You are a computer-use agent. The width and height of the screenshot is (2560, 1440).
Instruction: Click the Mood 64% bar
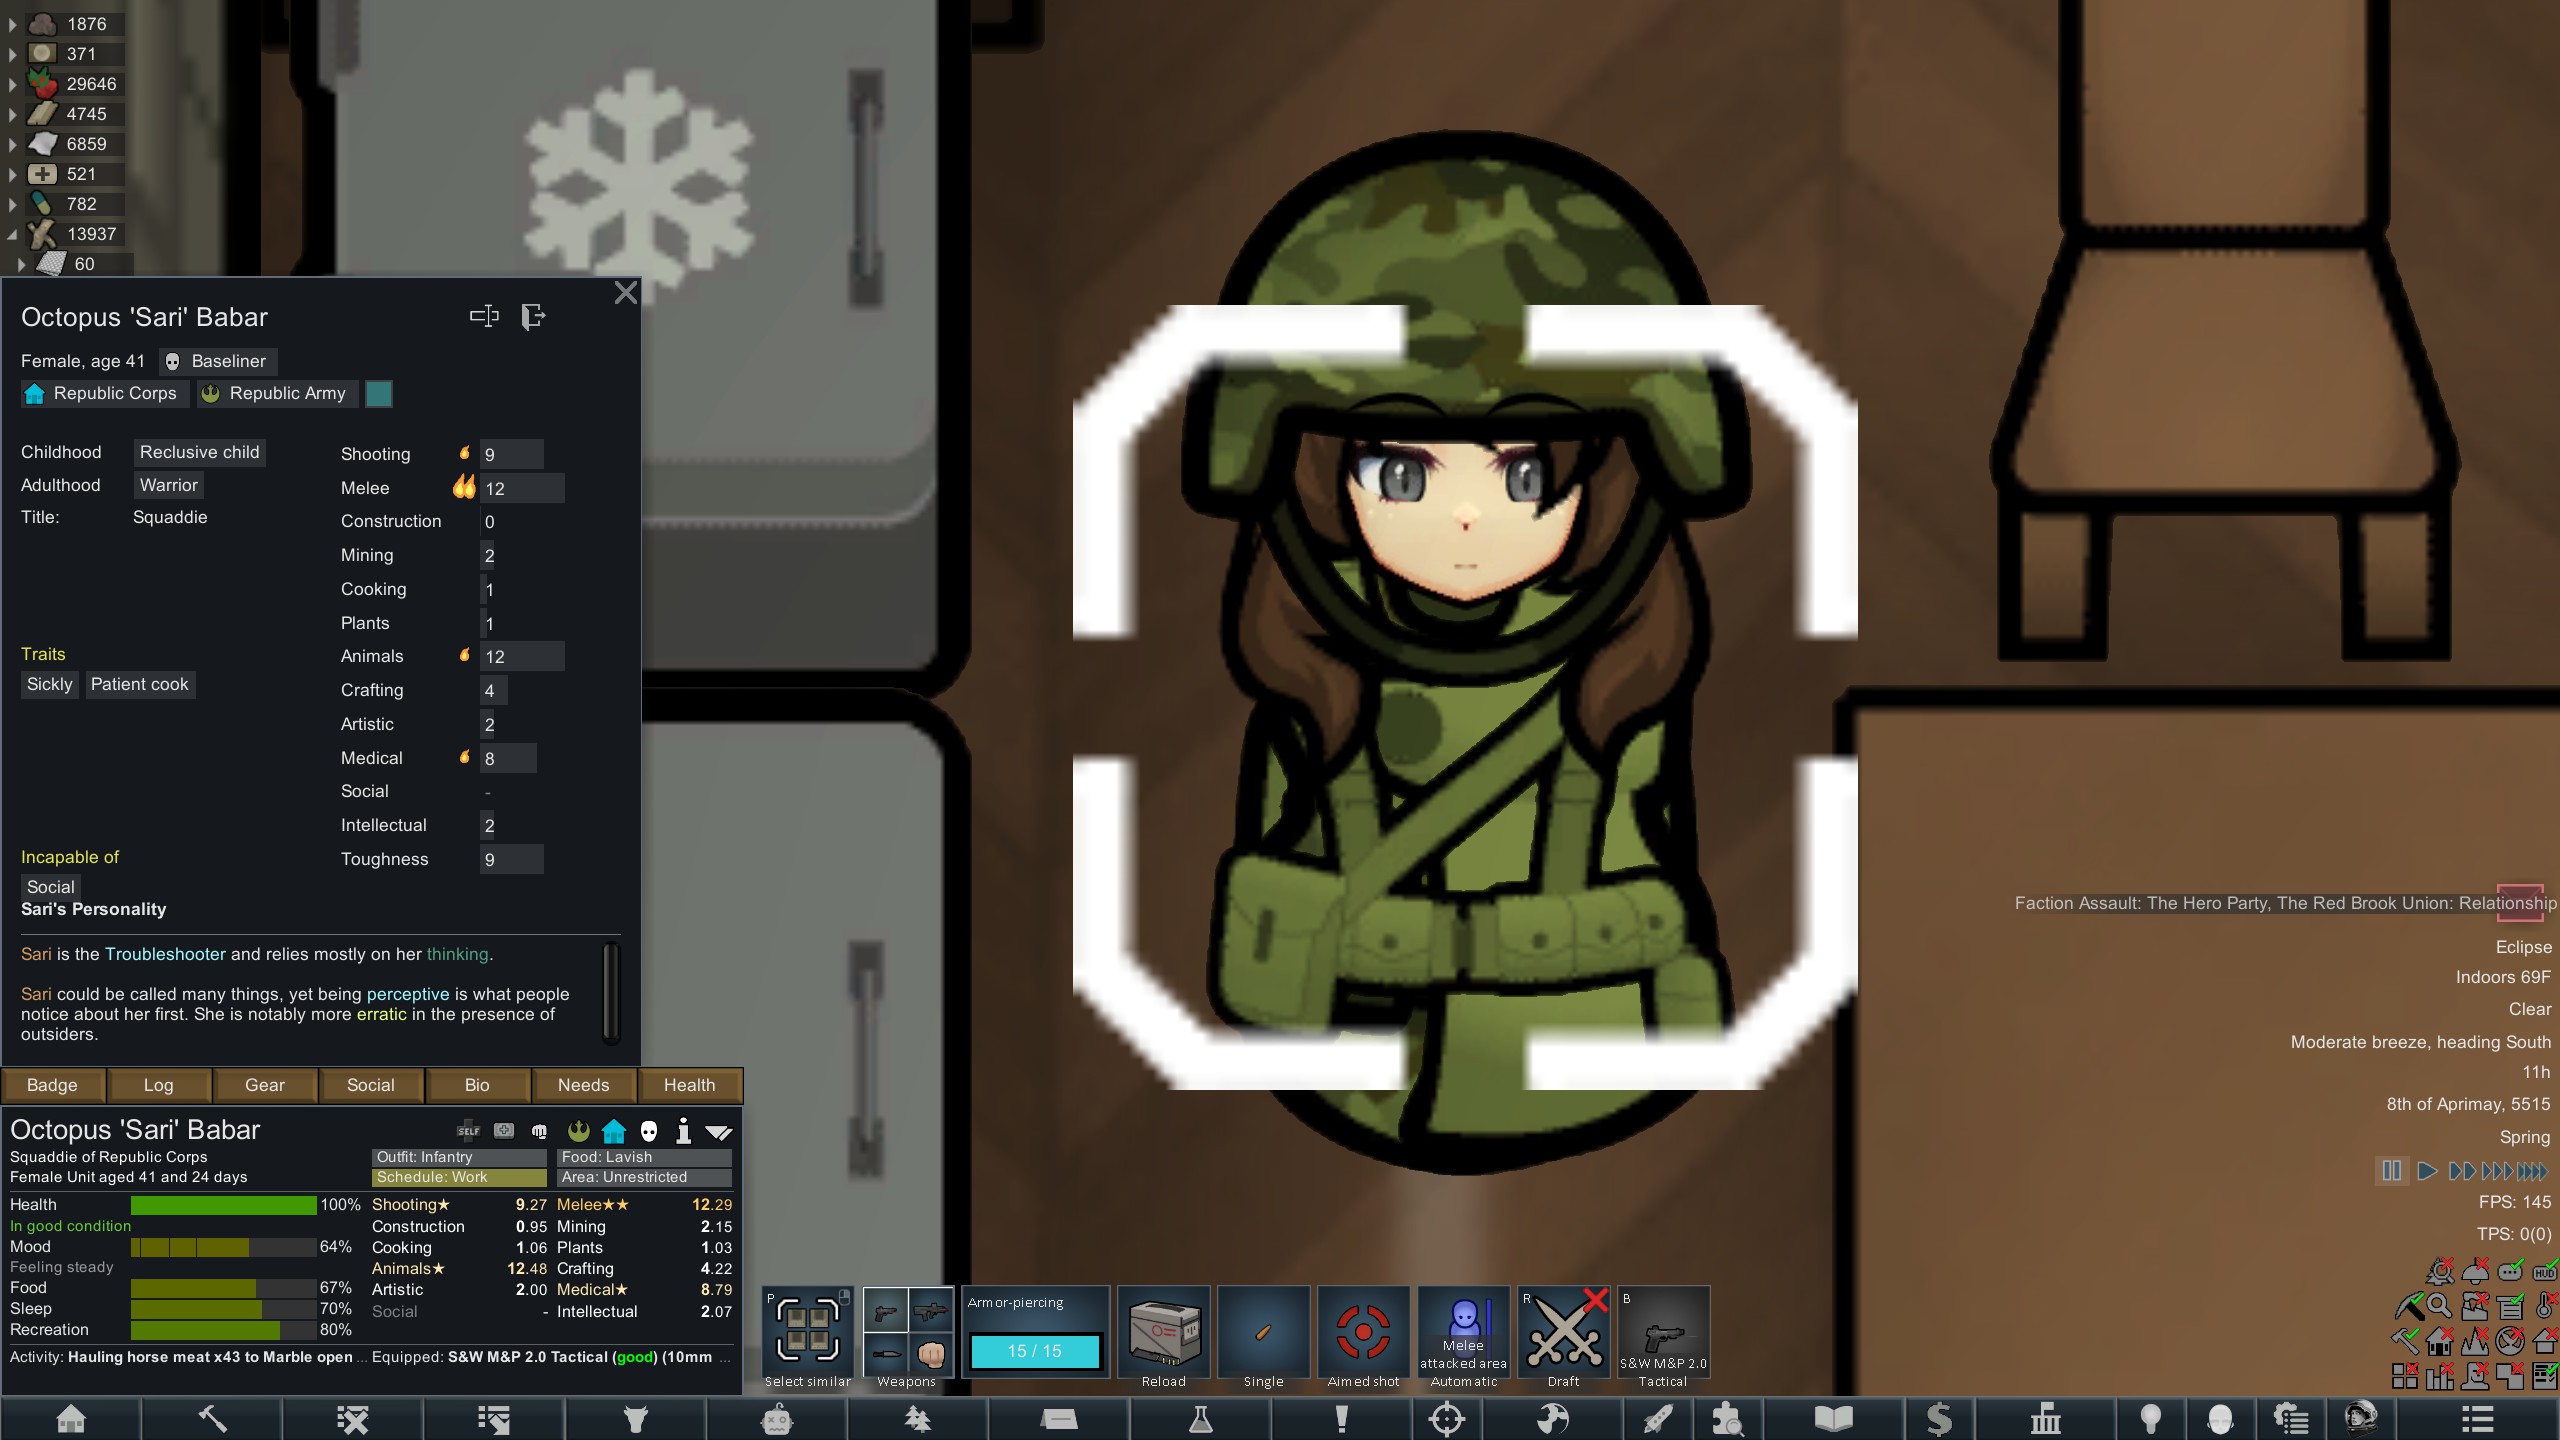click(223, 1247)
